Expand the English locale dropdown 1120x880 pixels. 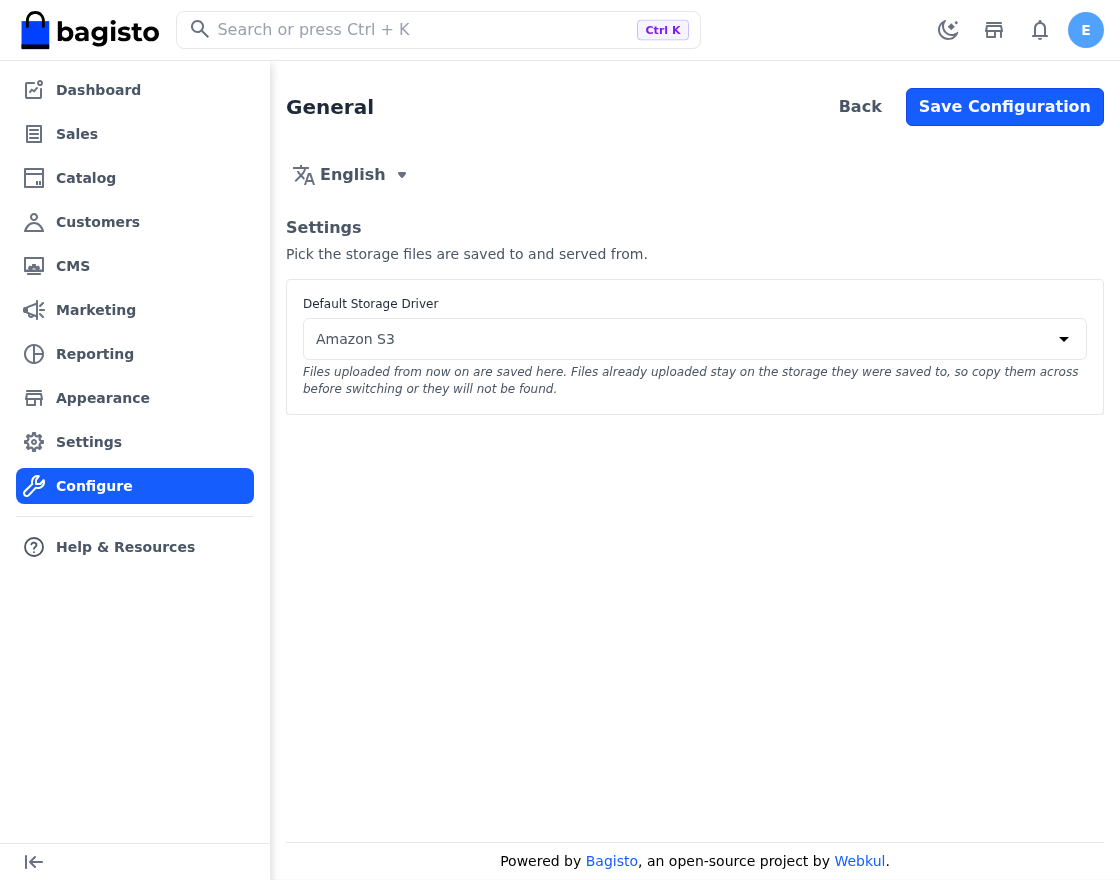click(x=350, y=175)
